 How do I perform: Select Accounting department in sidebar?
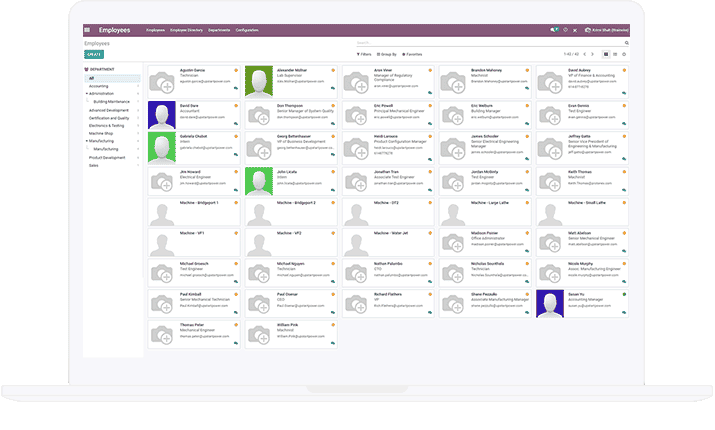[x=99, y=86]
